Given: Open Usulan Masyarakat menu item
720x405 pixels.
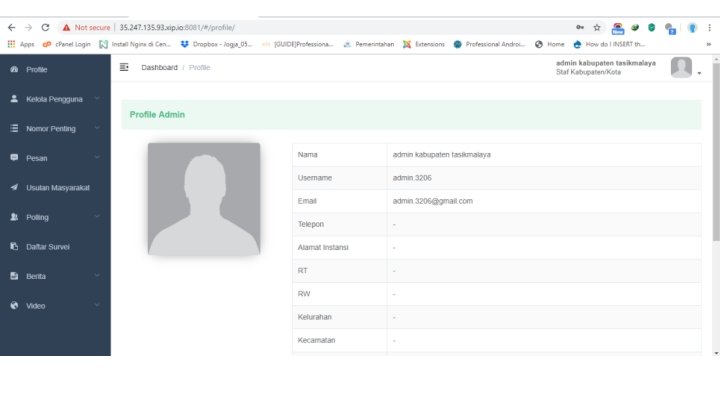Looking at the screenshot, I should pos(55,187).
